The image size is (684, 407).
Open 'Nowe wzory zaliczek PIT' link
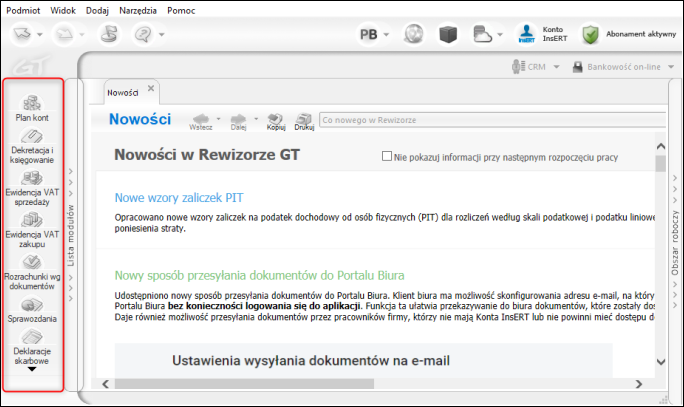[179, 198]
